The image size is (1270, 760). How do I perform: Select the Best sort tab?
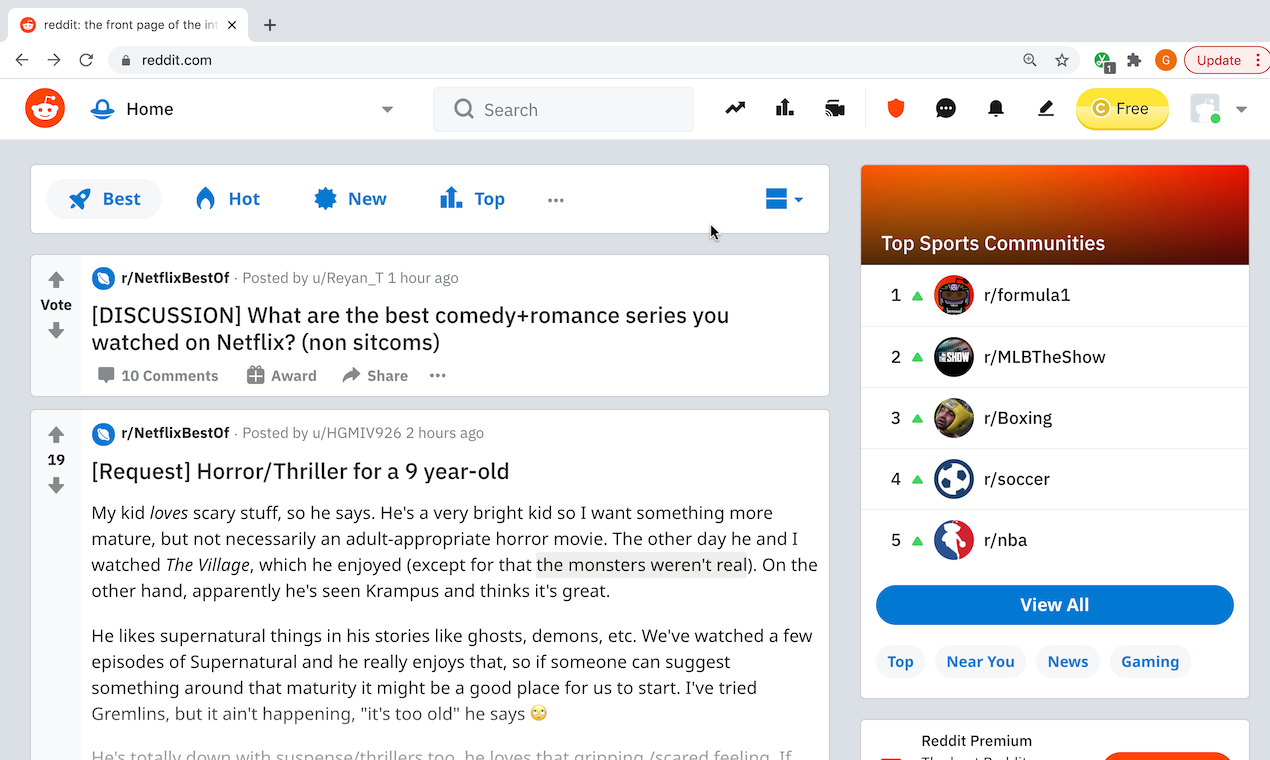pos(104,199)
